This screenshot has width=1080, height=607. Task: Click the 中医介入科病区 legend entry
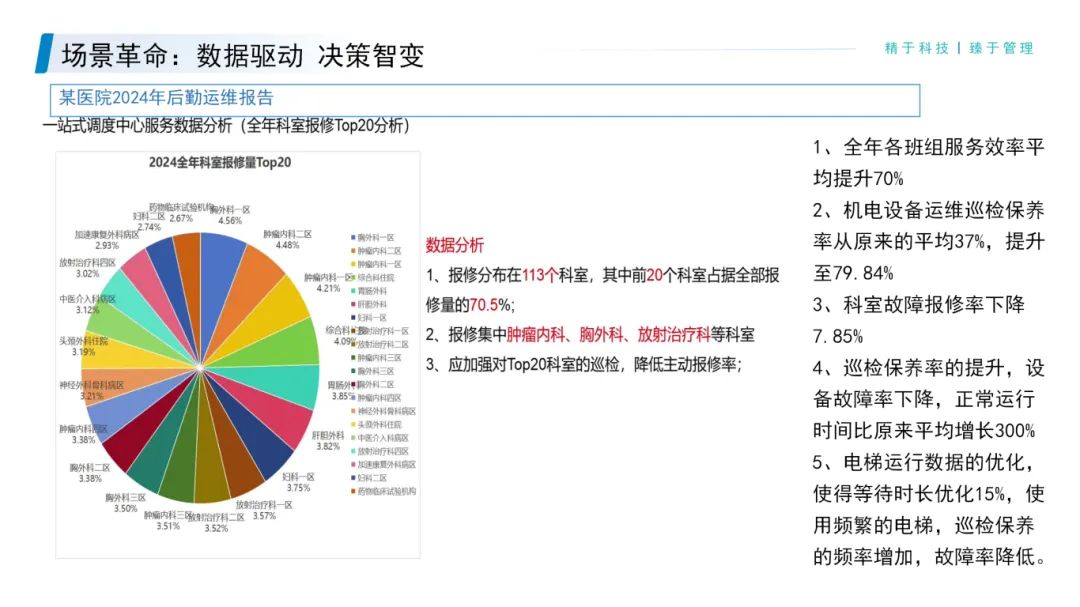coord(380,438)
